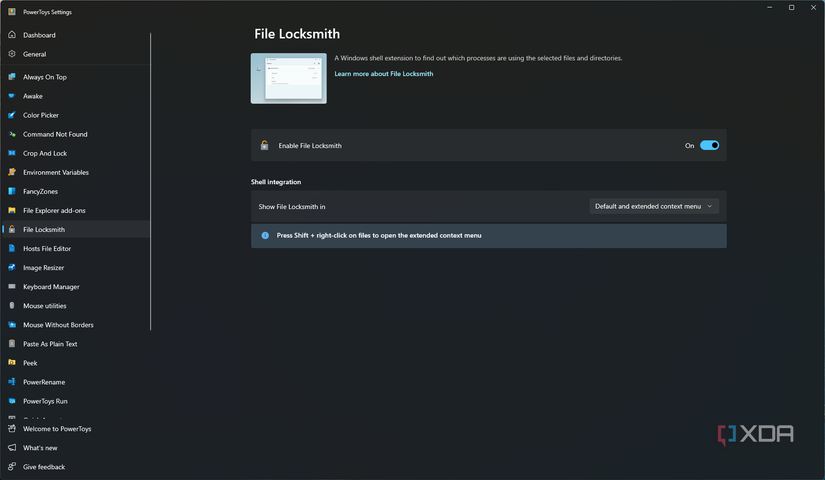Click the File Locksmith preview thumbnail
Viewport: 825px width, 480px height.
[x=288, y=78]
